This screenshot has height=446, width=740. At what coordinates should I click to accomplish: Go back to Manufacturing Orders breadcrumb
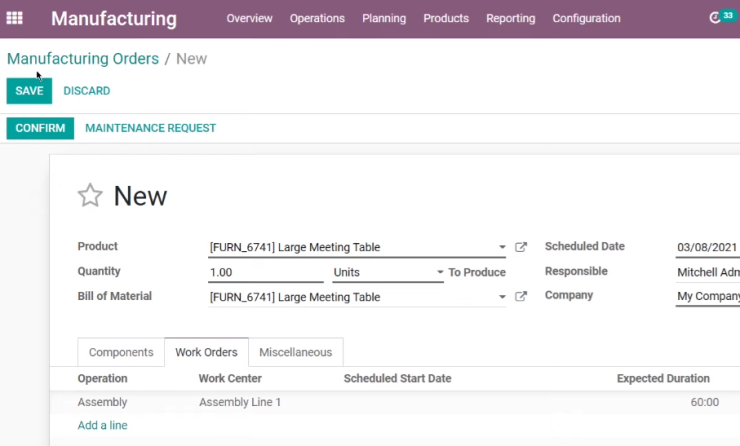coord(83,59)
